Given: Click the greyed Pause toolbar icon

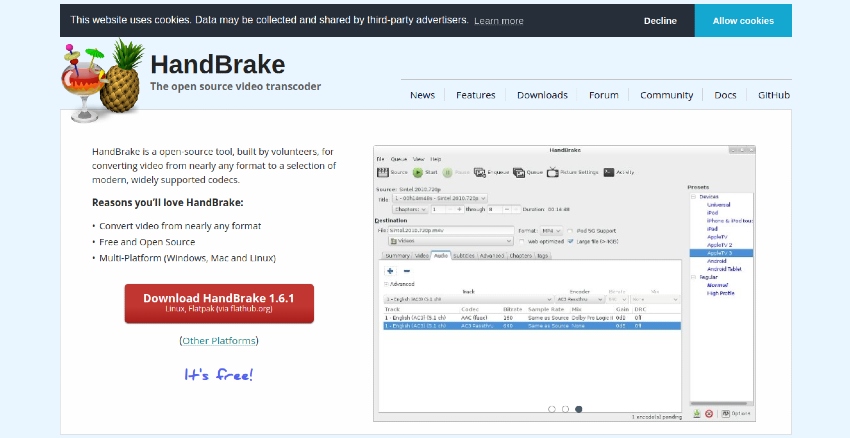Looking at the screenshot, I should click(447, 172).
